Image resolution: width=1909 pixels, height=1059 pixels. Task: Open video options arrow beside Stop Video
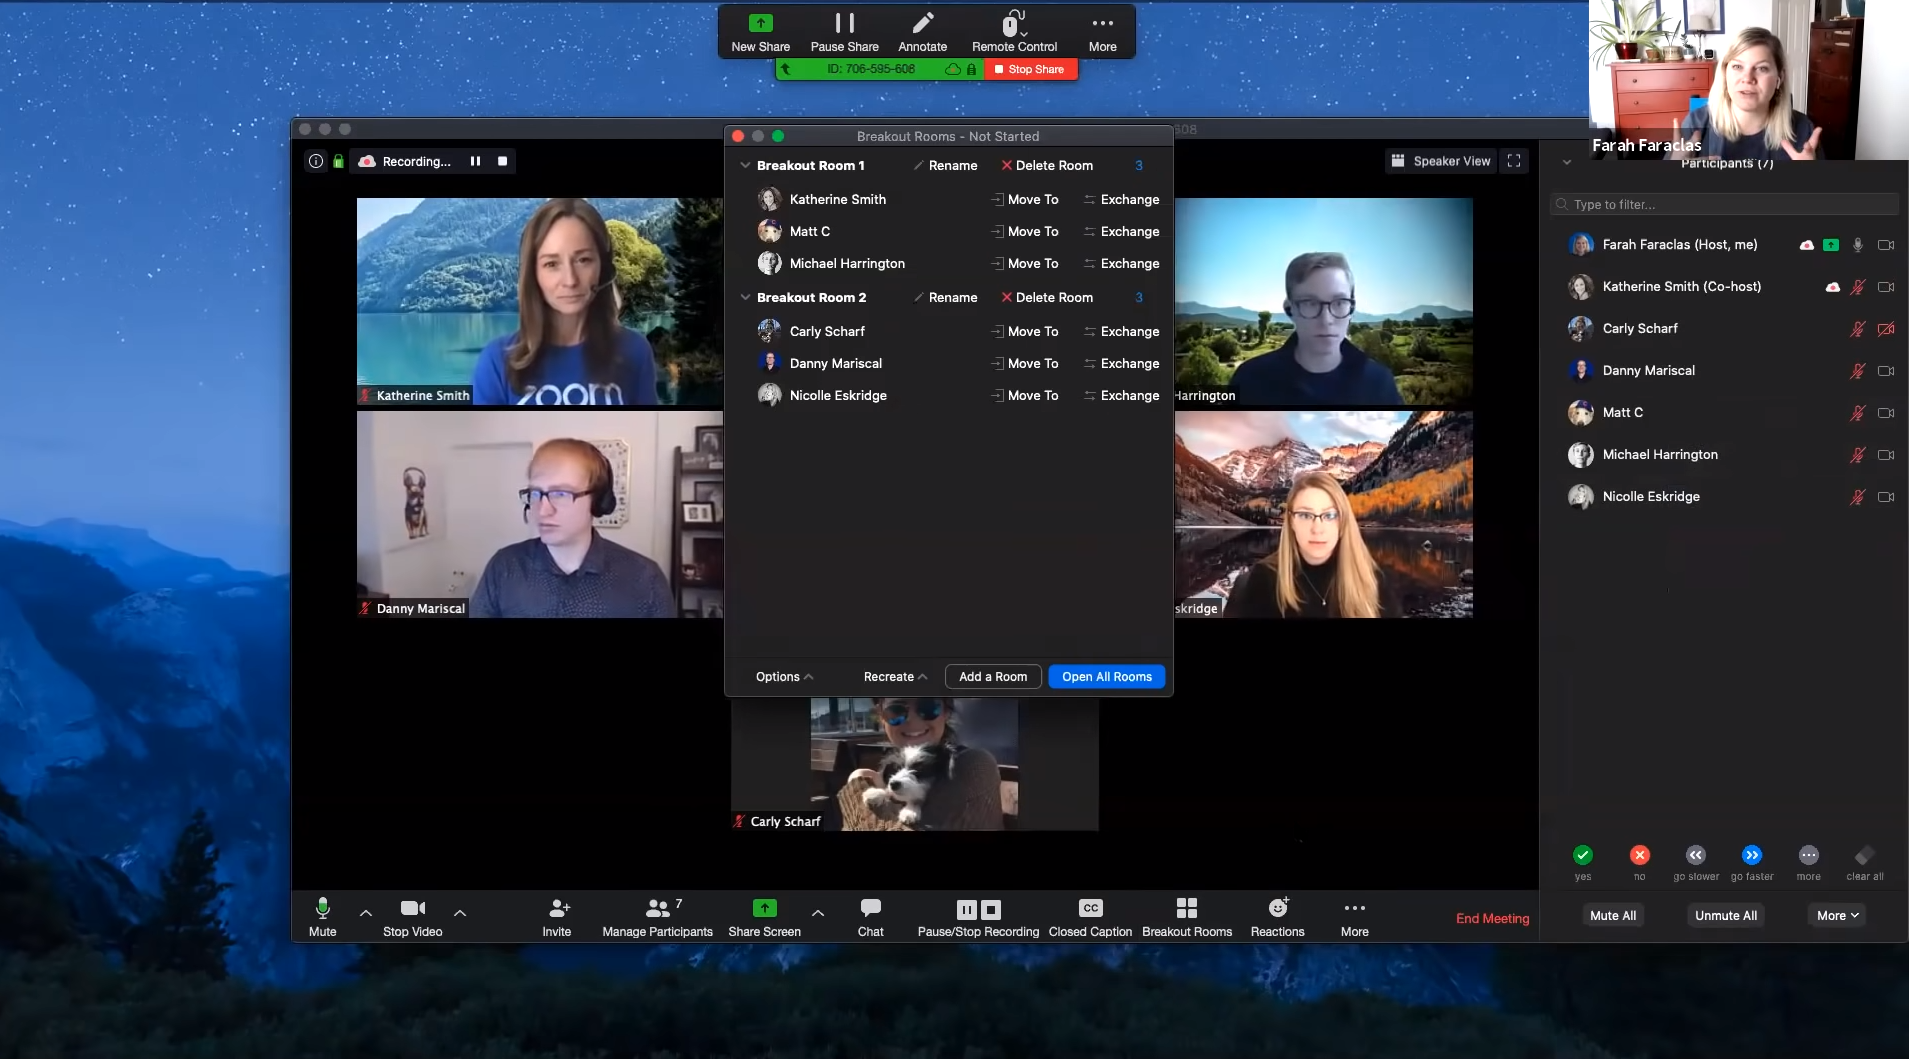click(x=460, y=913)
